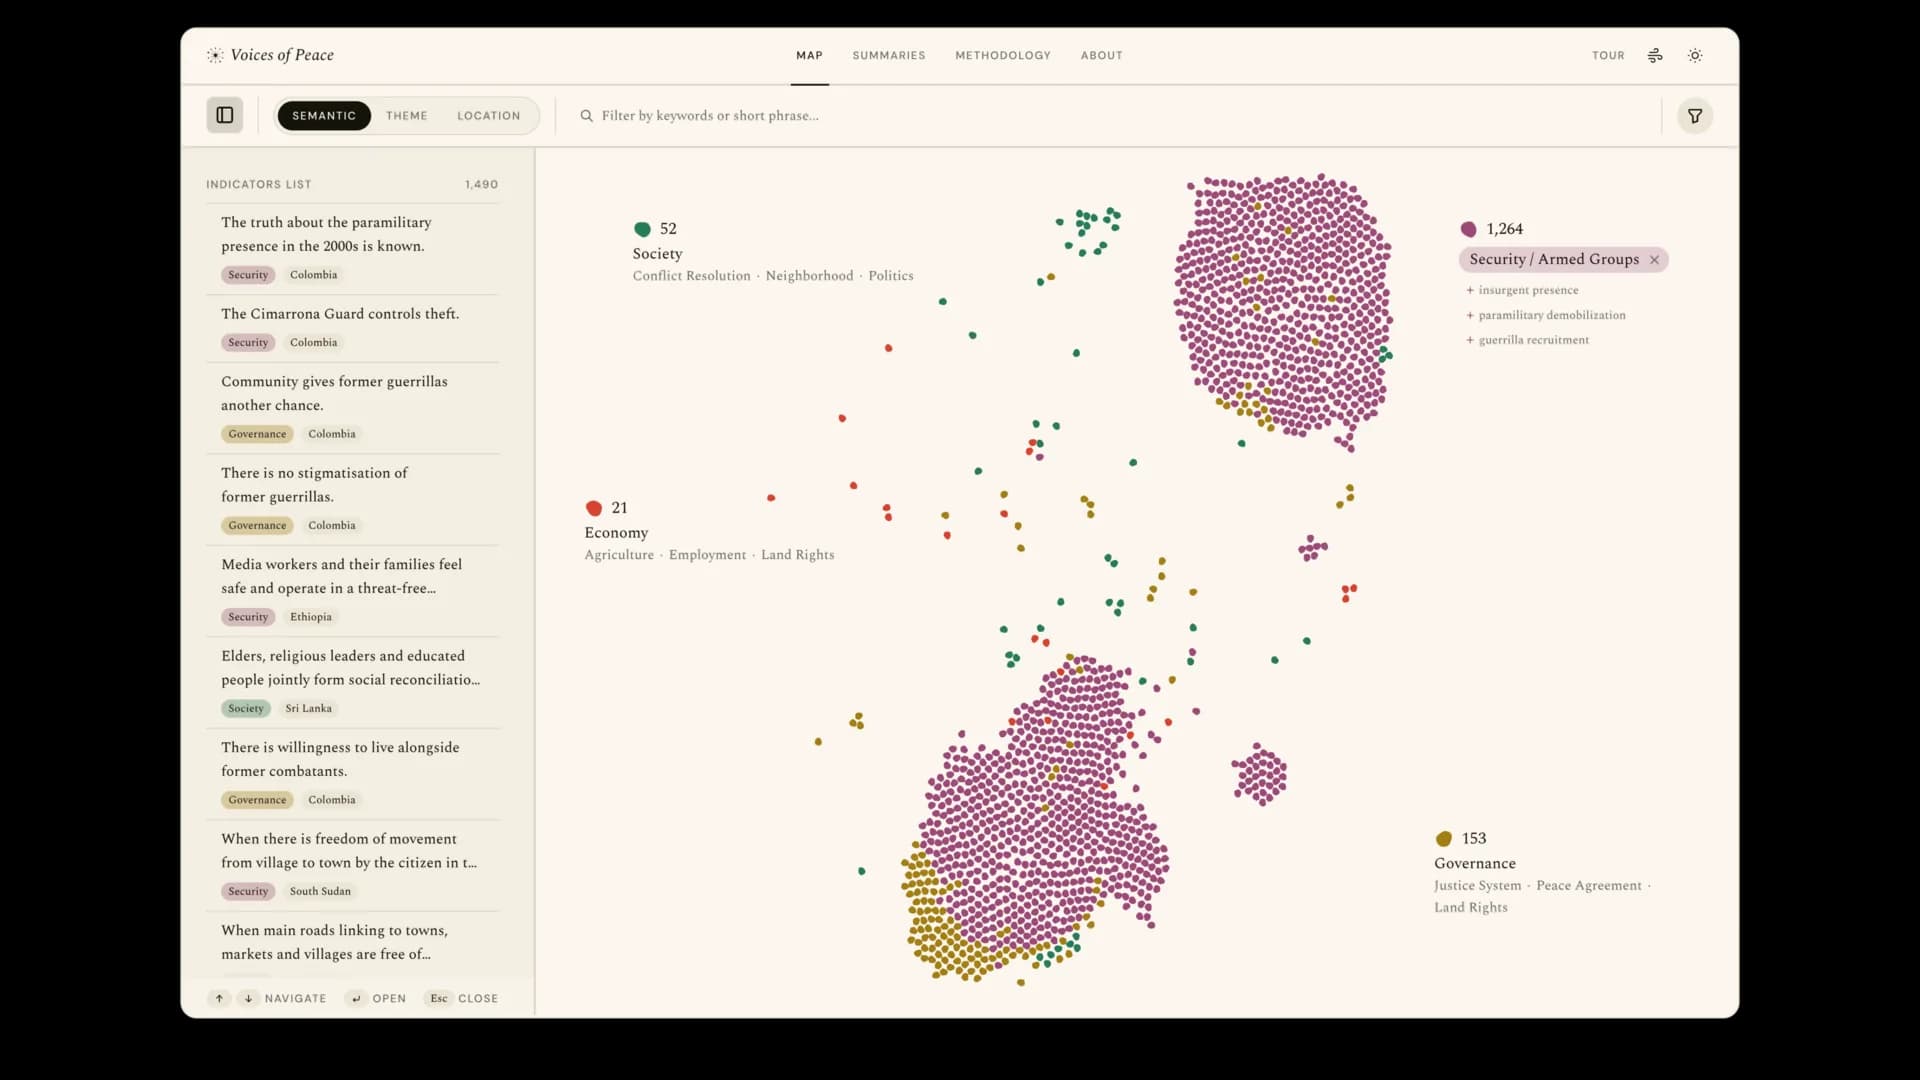Open 'The Cimarrona Guard controls theft.' indicator
Screen dimensions: 1920x1080
pos(352,328)
